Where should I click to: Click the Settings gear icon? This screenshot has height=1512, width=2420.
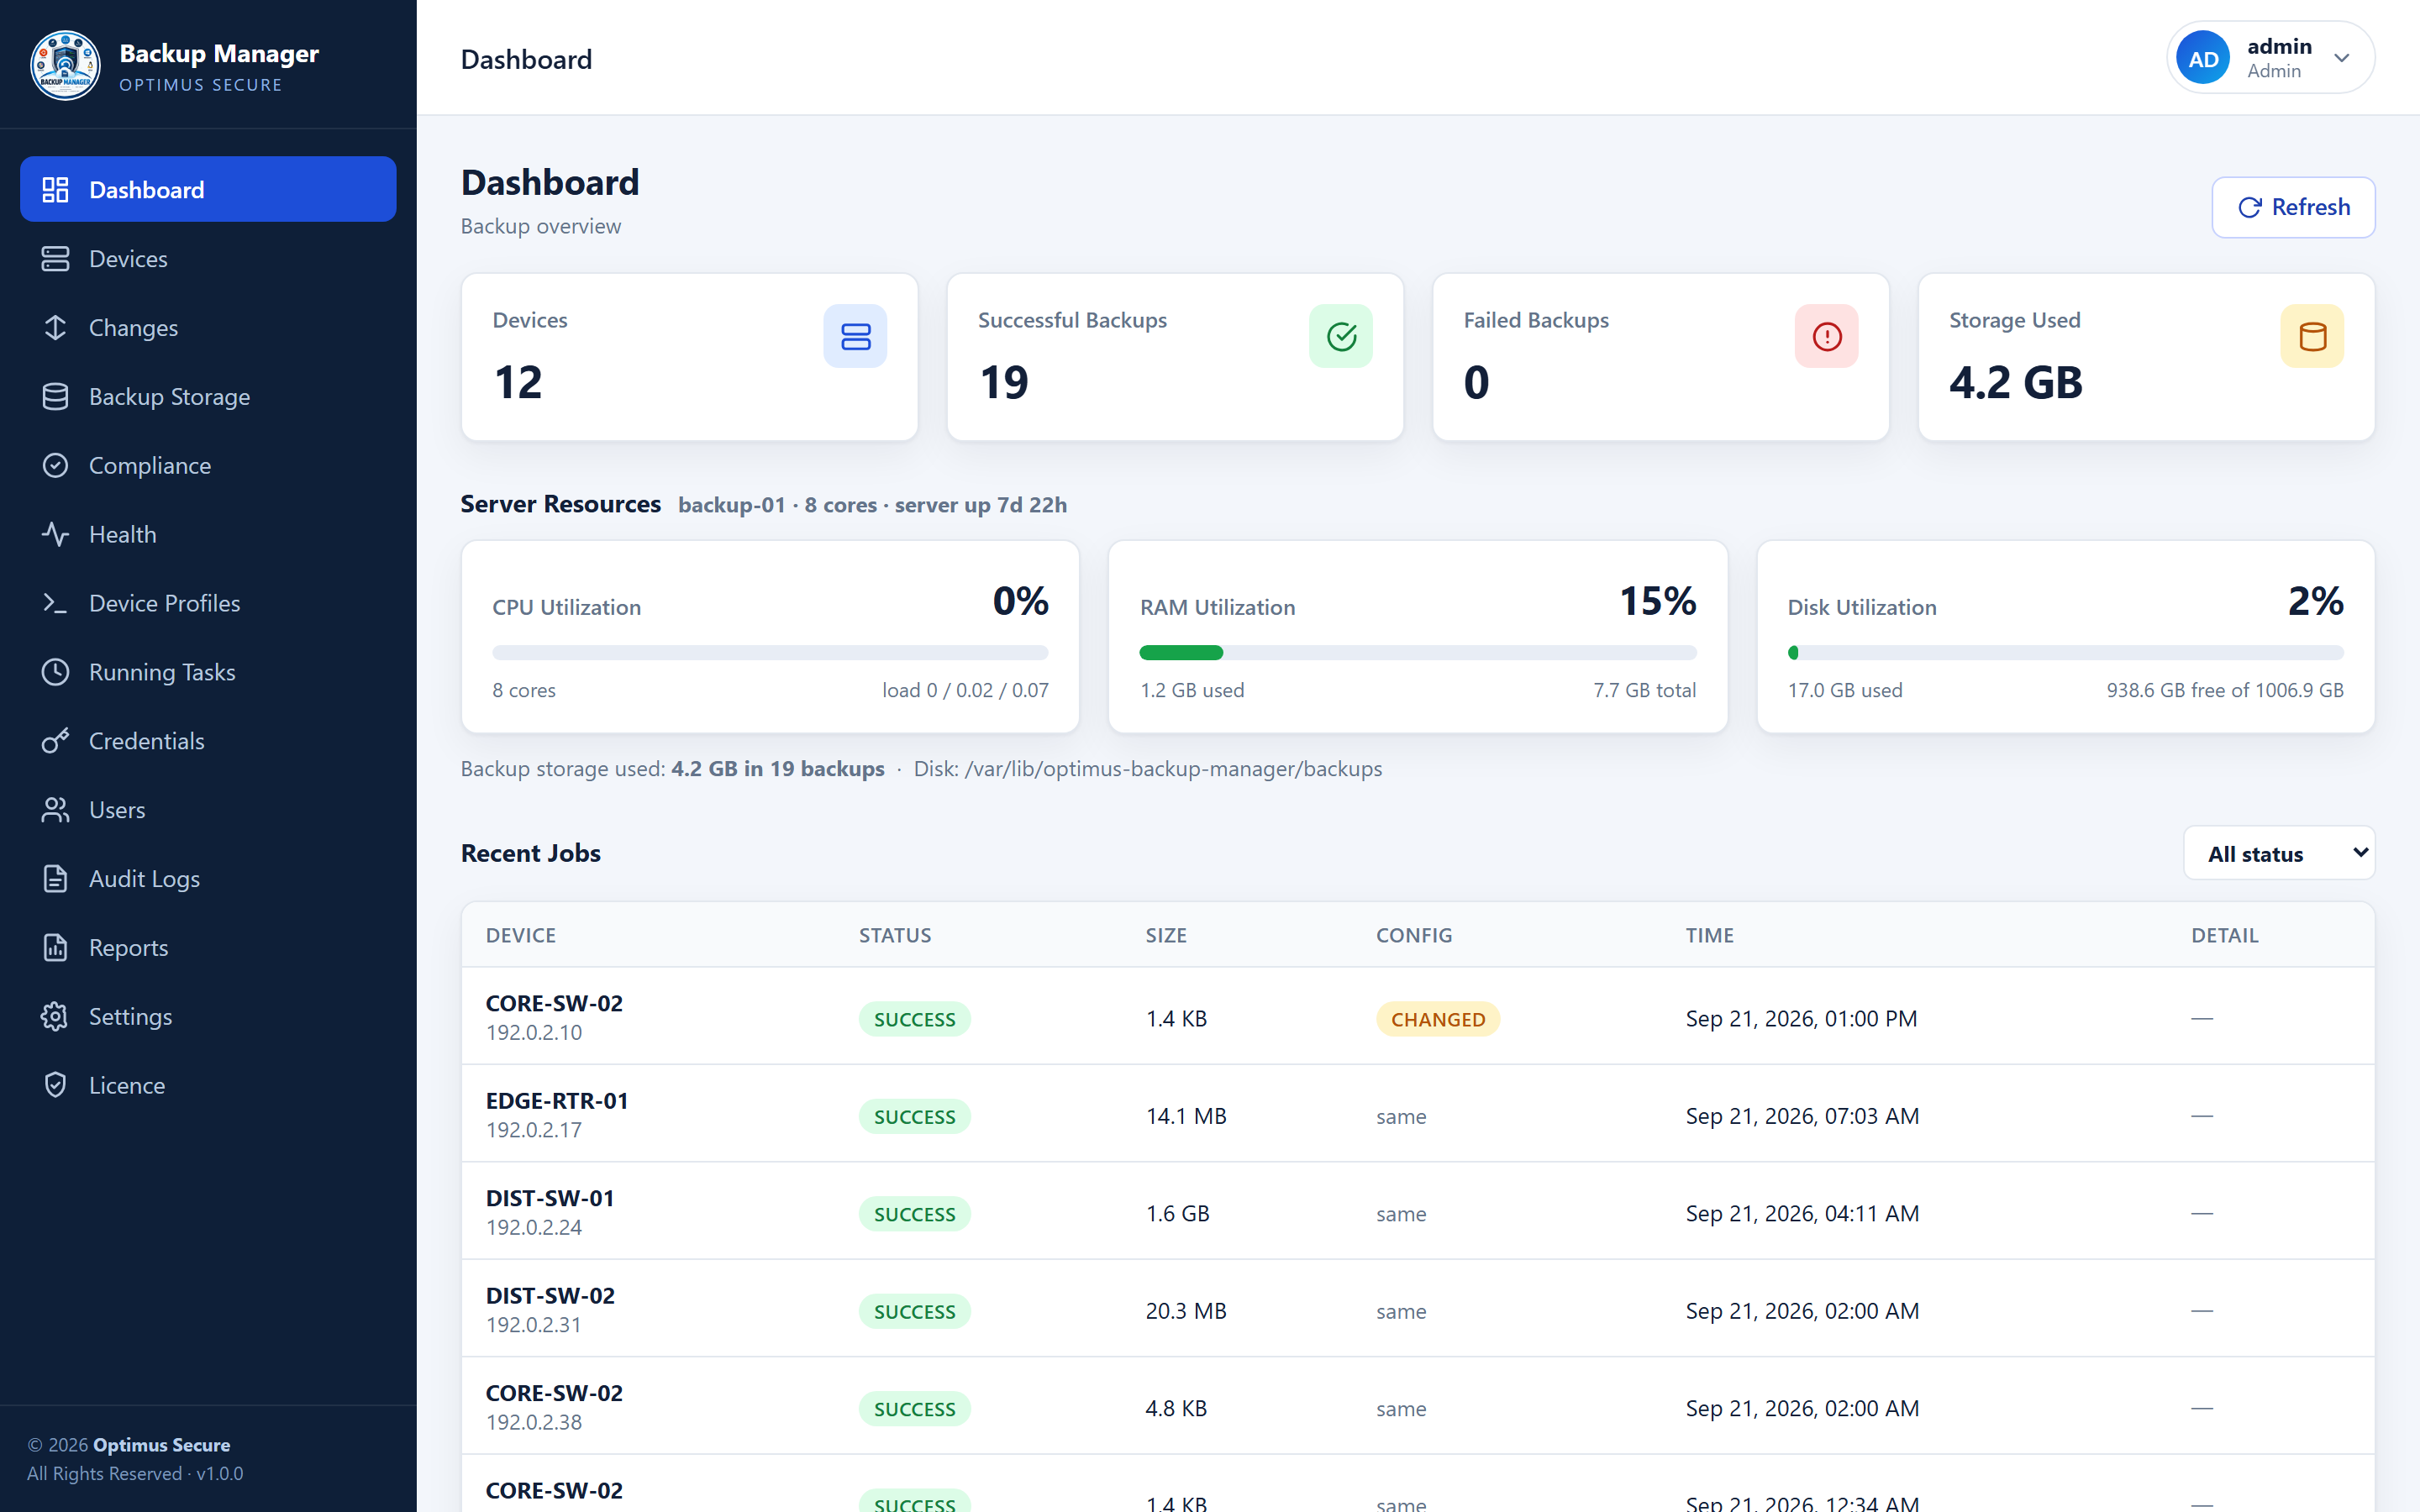[x=55, y=1017]
